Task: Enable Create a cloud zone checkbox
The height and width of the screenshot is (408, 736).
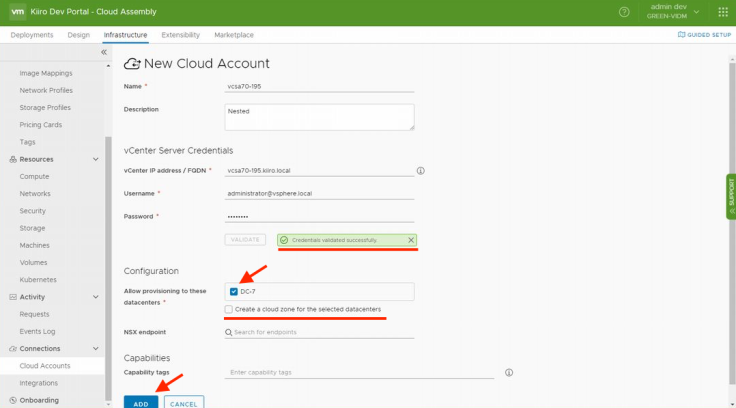Action: click(229, 309)
